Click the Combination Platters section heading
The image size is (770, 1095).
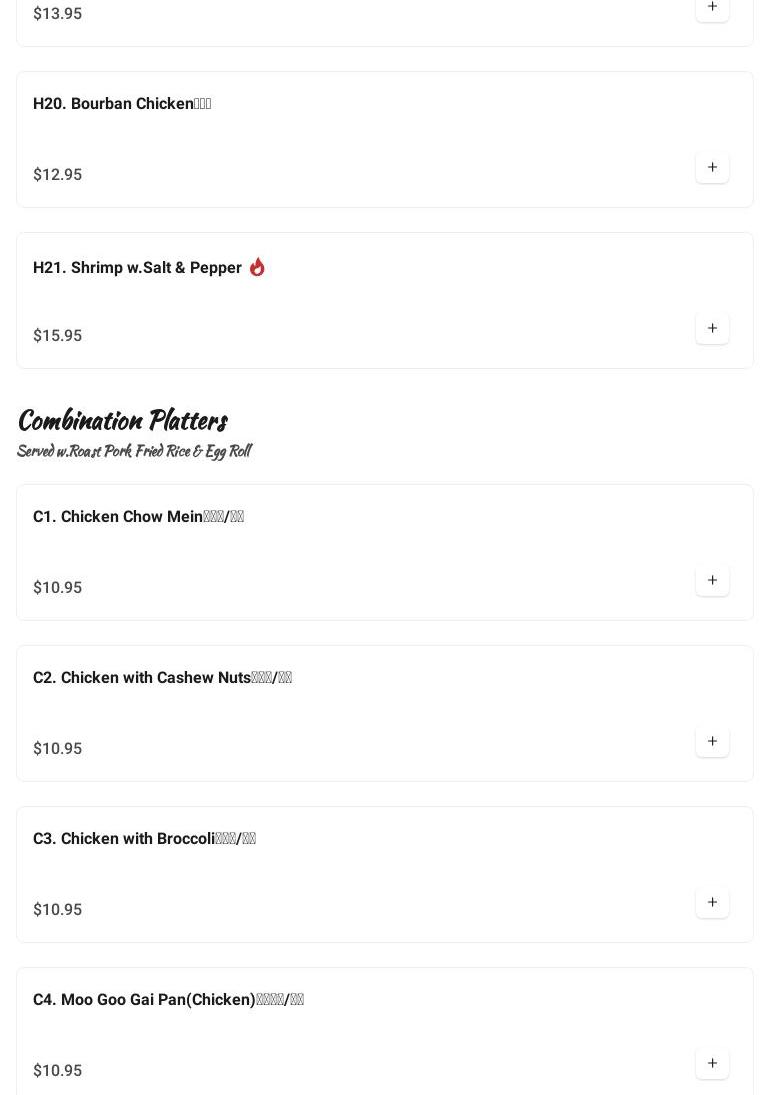[122, 420]
